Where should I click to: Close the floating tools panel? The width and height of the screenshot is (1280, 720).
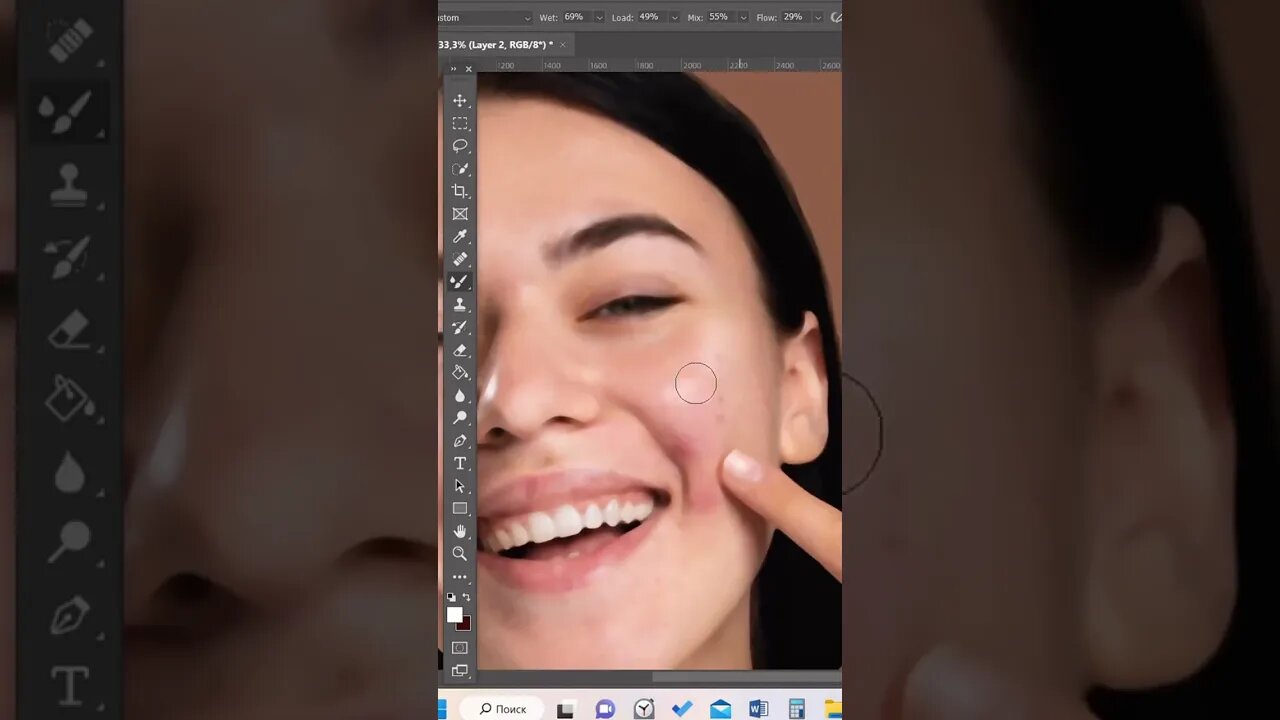pyautogui.click(x=468, y=69)
